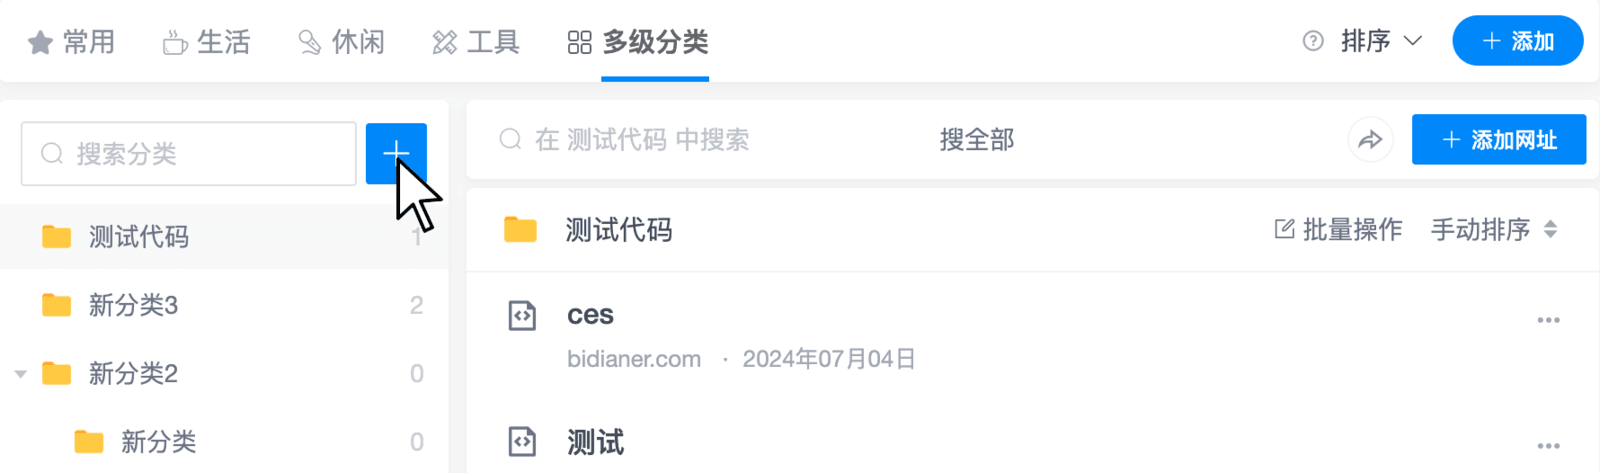Open the 工具 tab

coord(476,42)
